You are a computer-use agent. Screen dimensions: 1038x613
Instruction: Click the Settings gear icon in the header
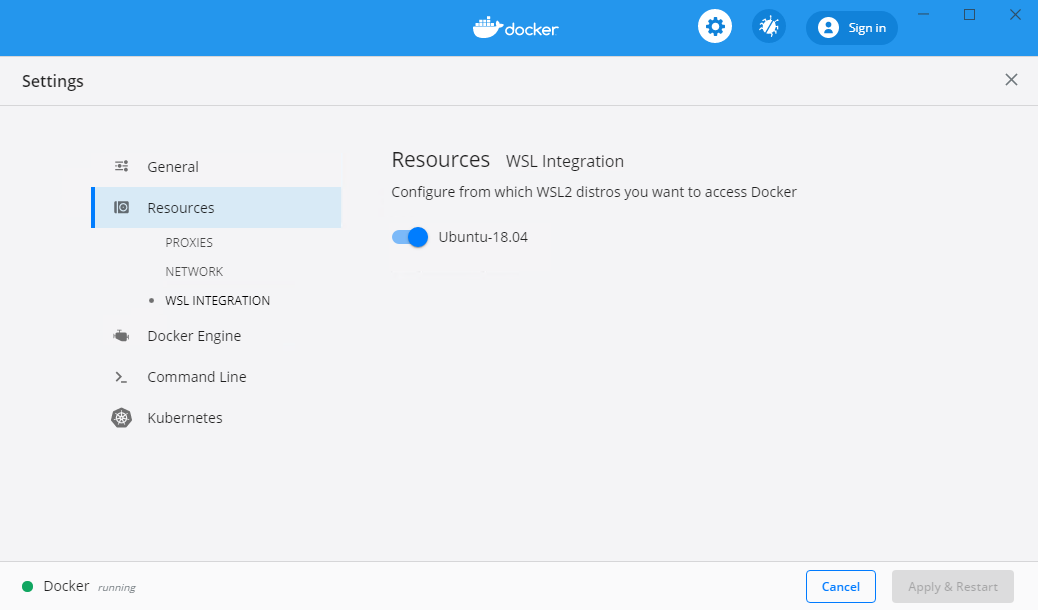pos(714,26)
